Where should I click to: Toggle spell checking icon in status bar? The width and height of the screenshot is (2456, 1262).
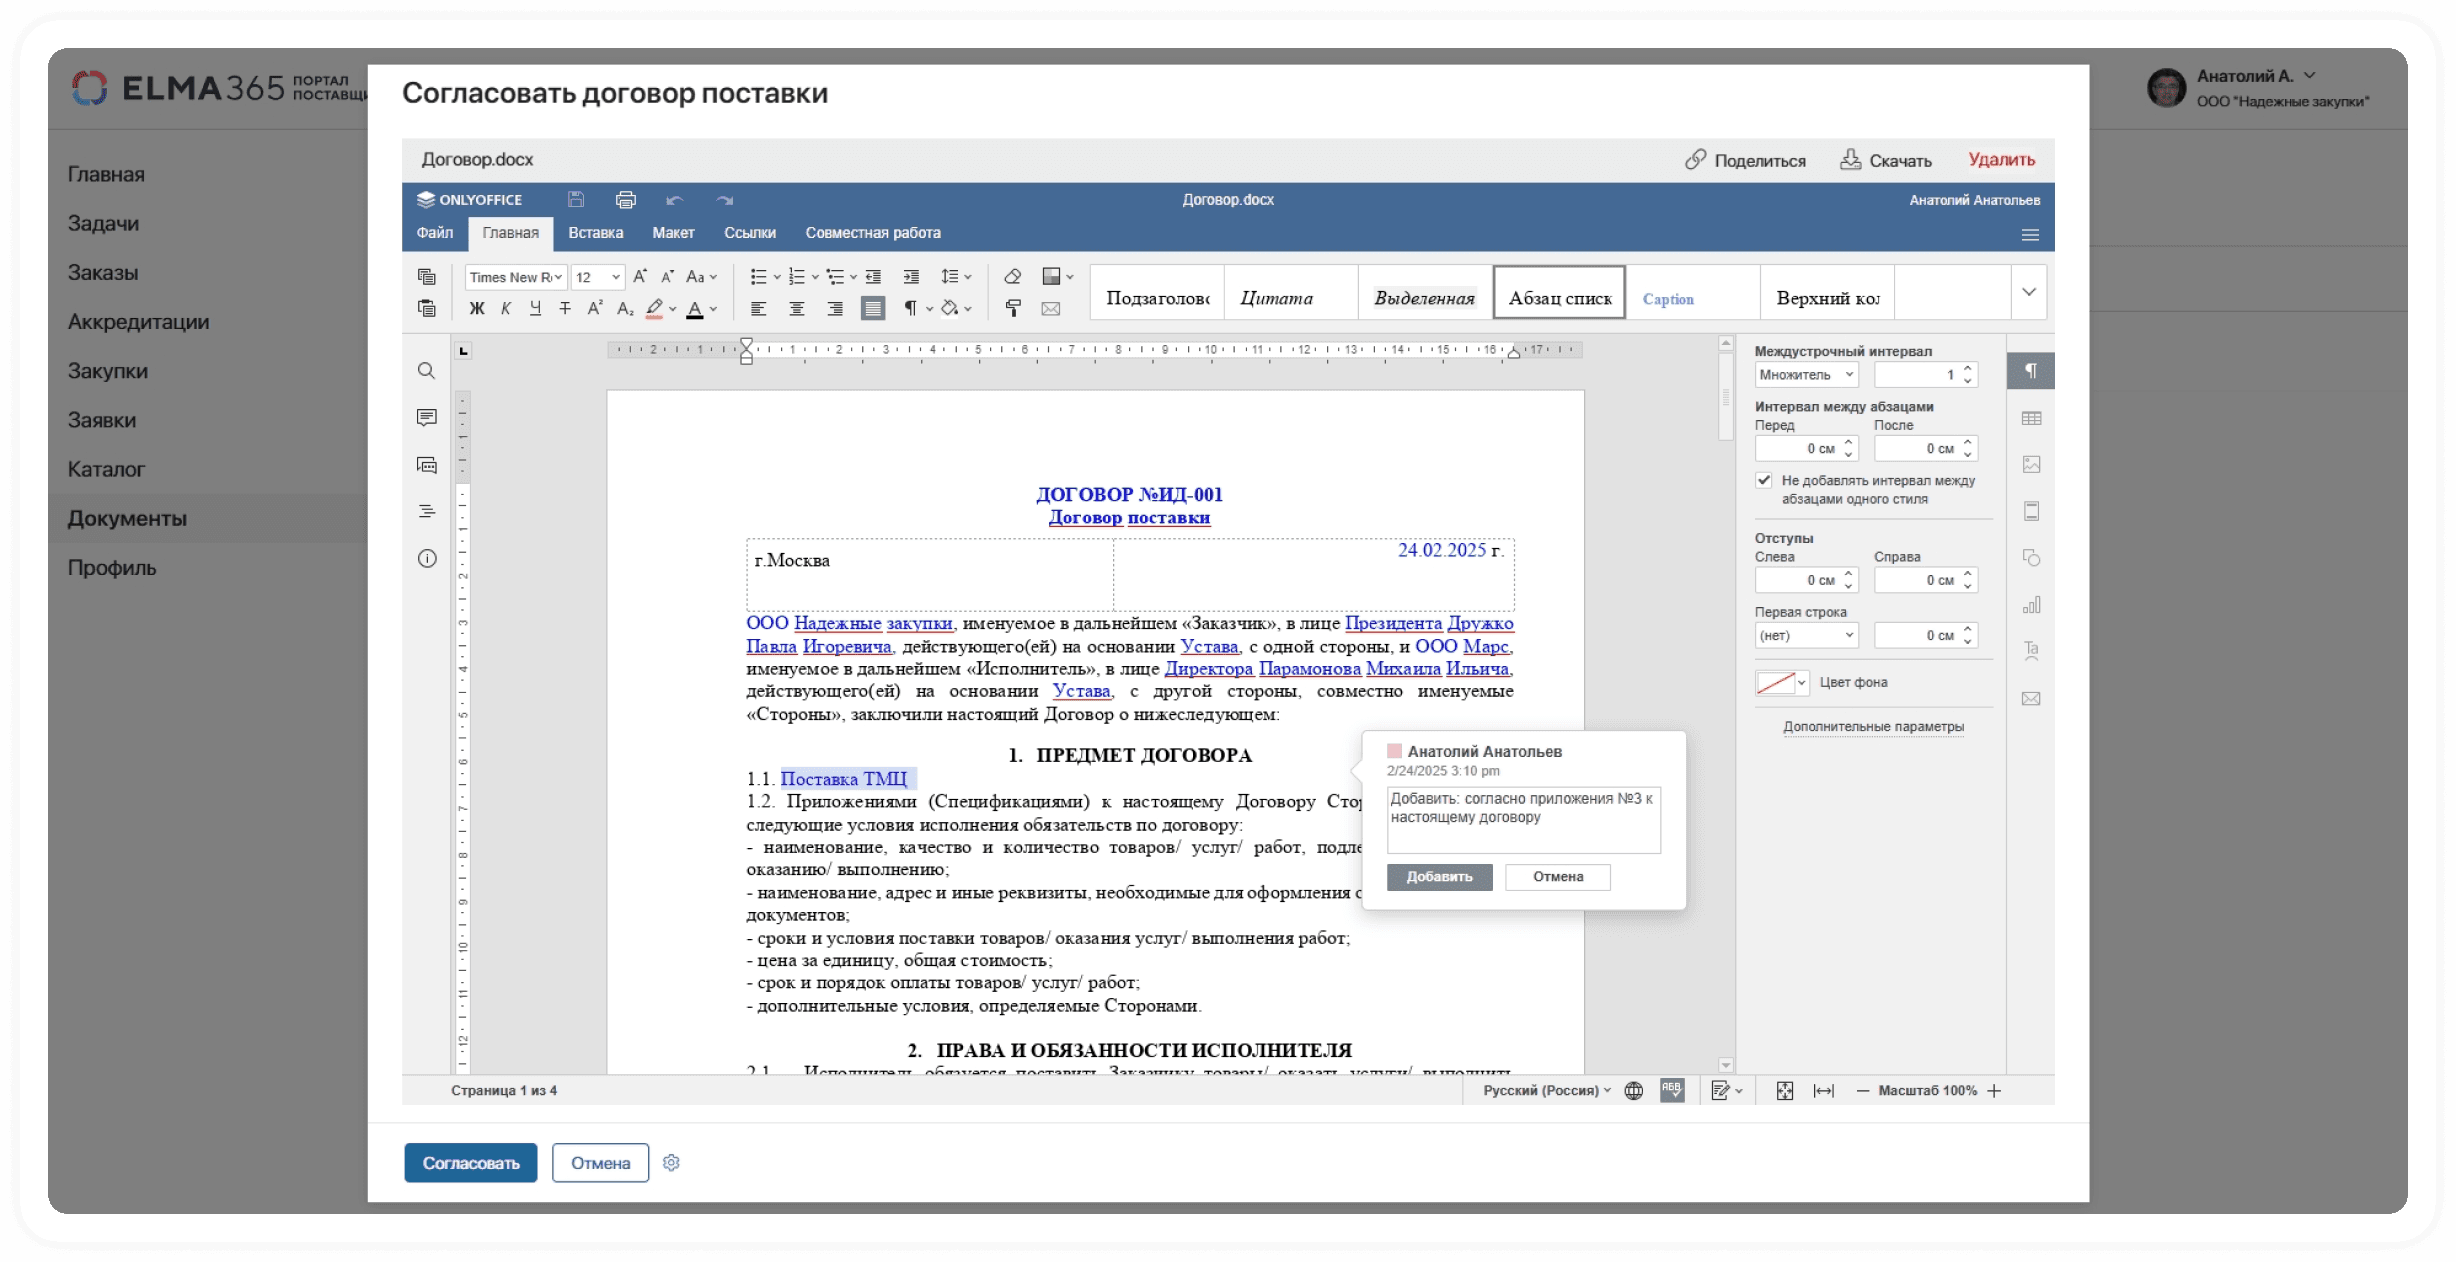[1672, 1090]
